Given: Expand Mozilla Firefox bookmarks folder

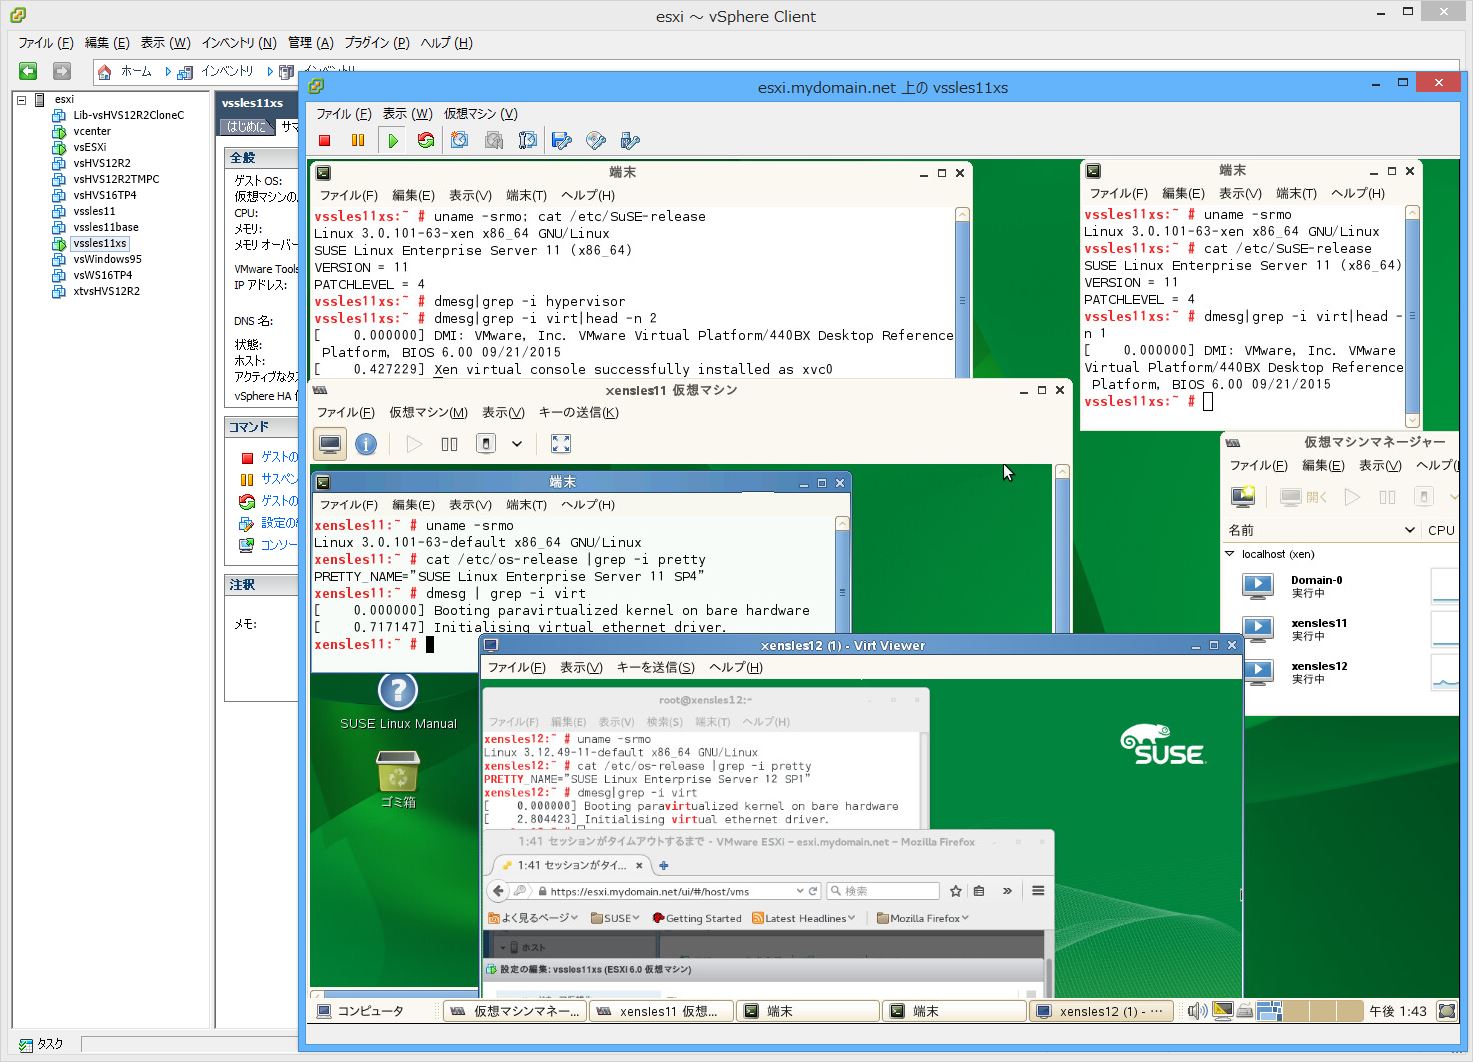Looking at the screenshot, I should (x=923, y=918).
